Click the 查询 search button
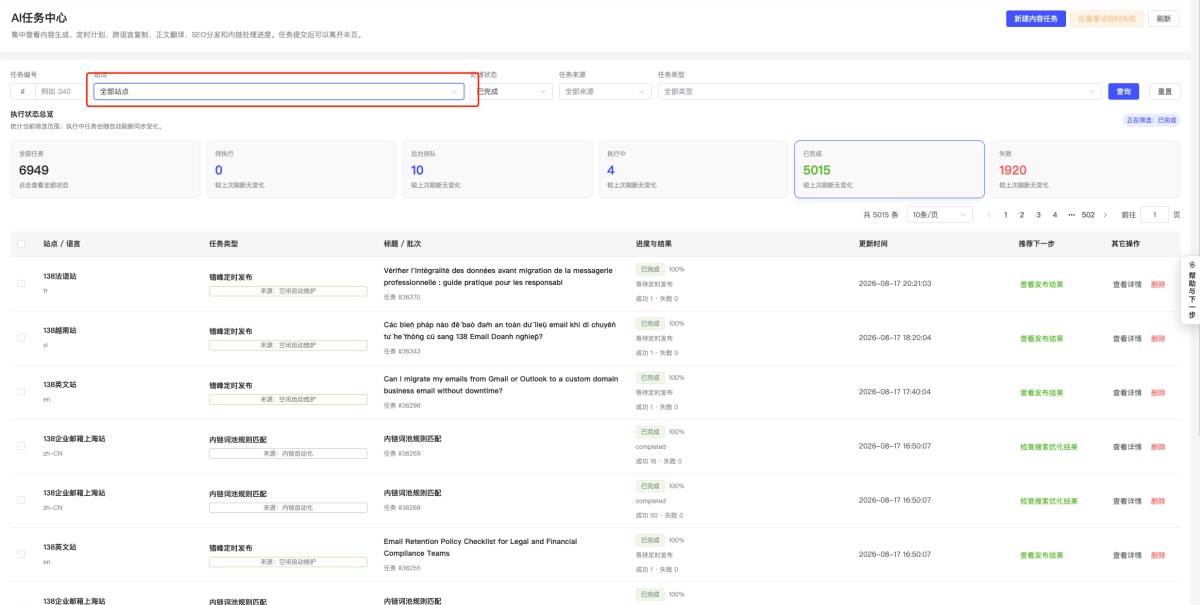 (x=1123, y=91)
